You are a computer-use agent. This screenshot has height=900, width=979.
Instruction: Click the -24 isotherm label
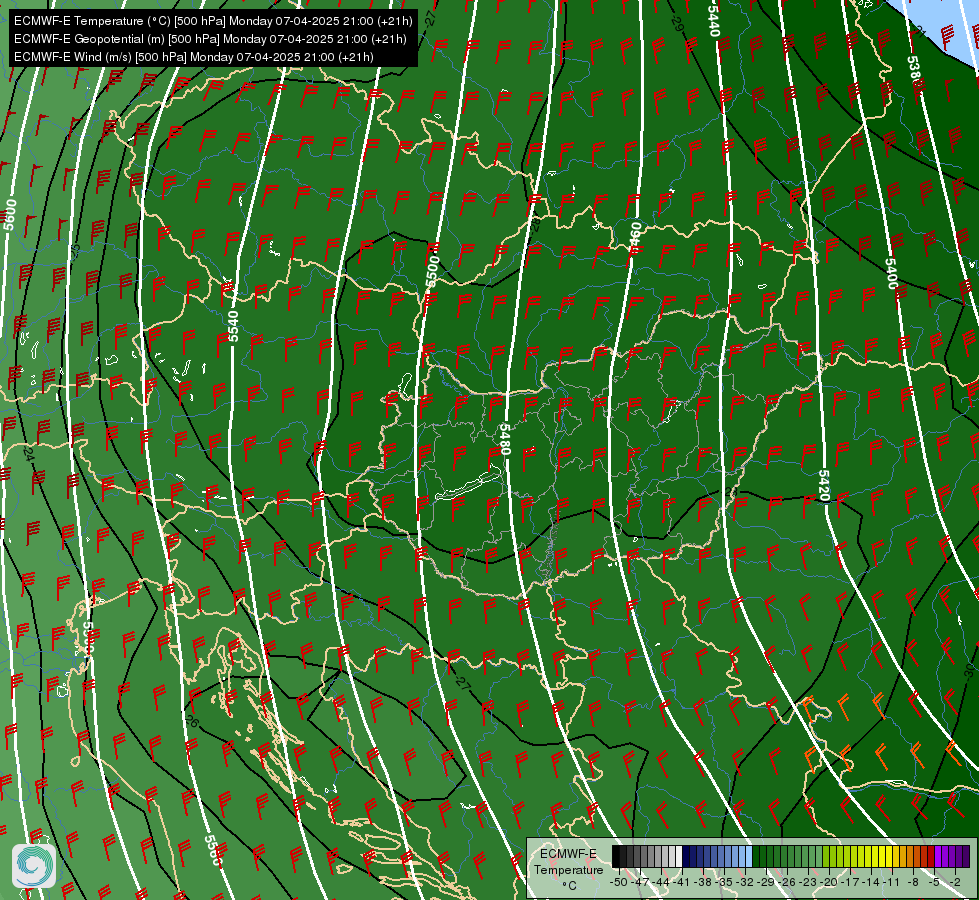pyautogui.click(x=28, y=453)
